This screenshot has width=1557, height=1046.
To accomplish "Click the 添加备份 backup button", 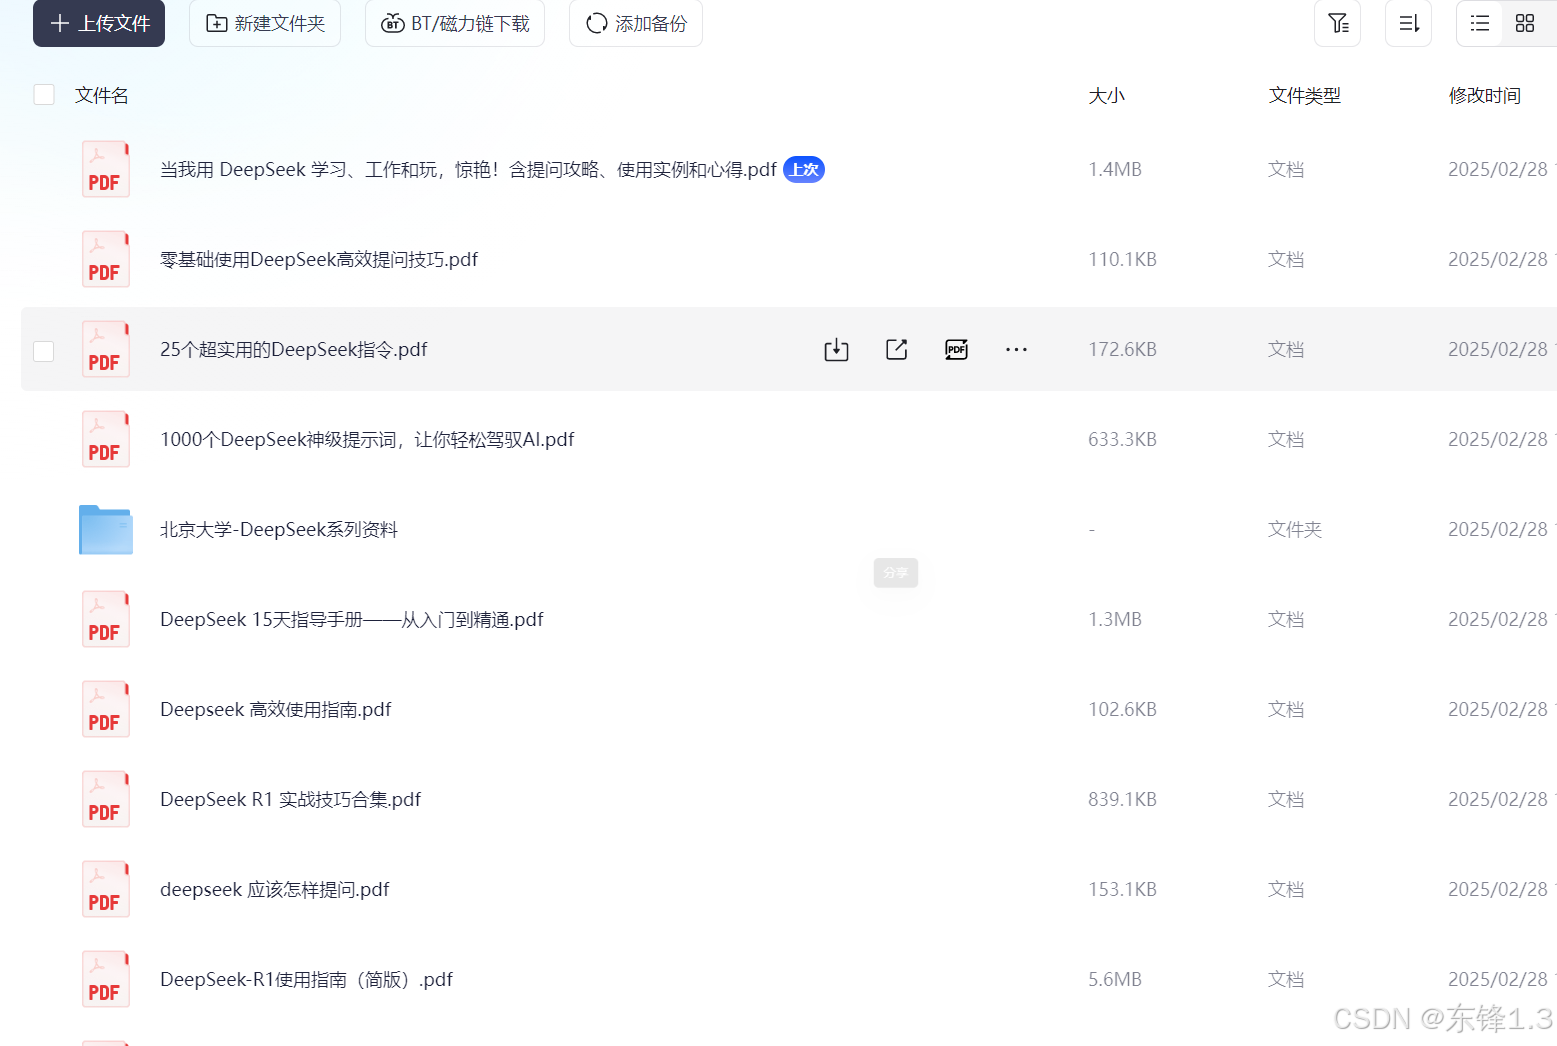I will tap(636, 23).
